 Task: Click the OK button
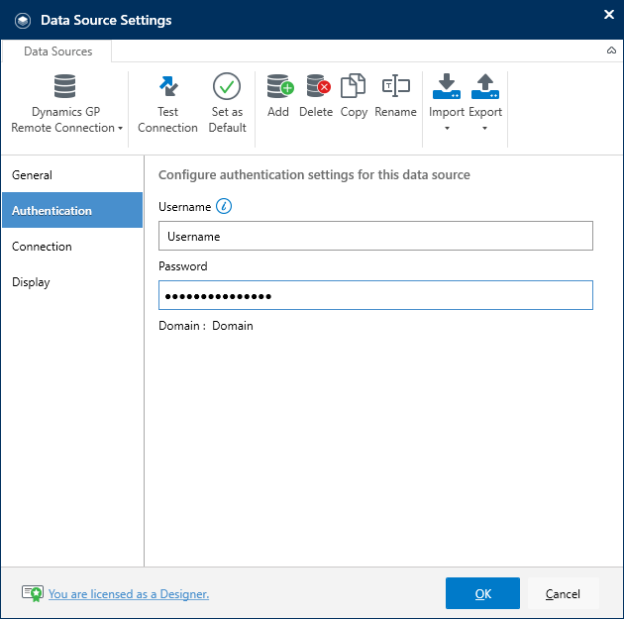point(483,593)
